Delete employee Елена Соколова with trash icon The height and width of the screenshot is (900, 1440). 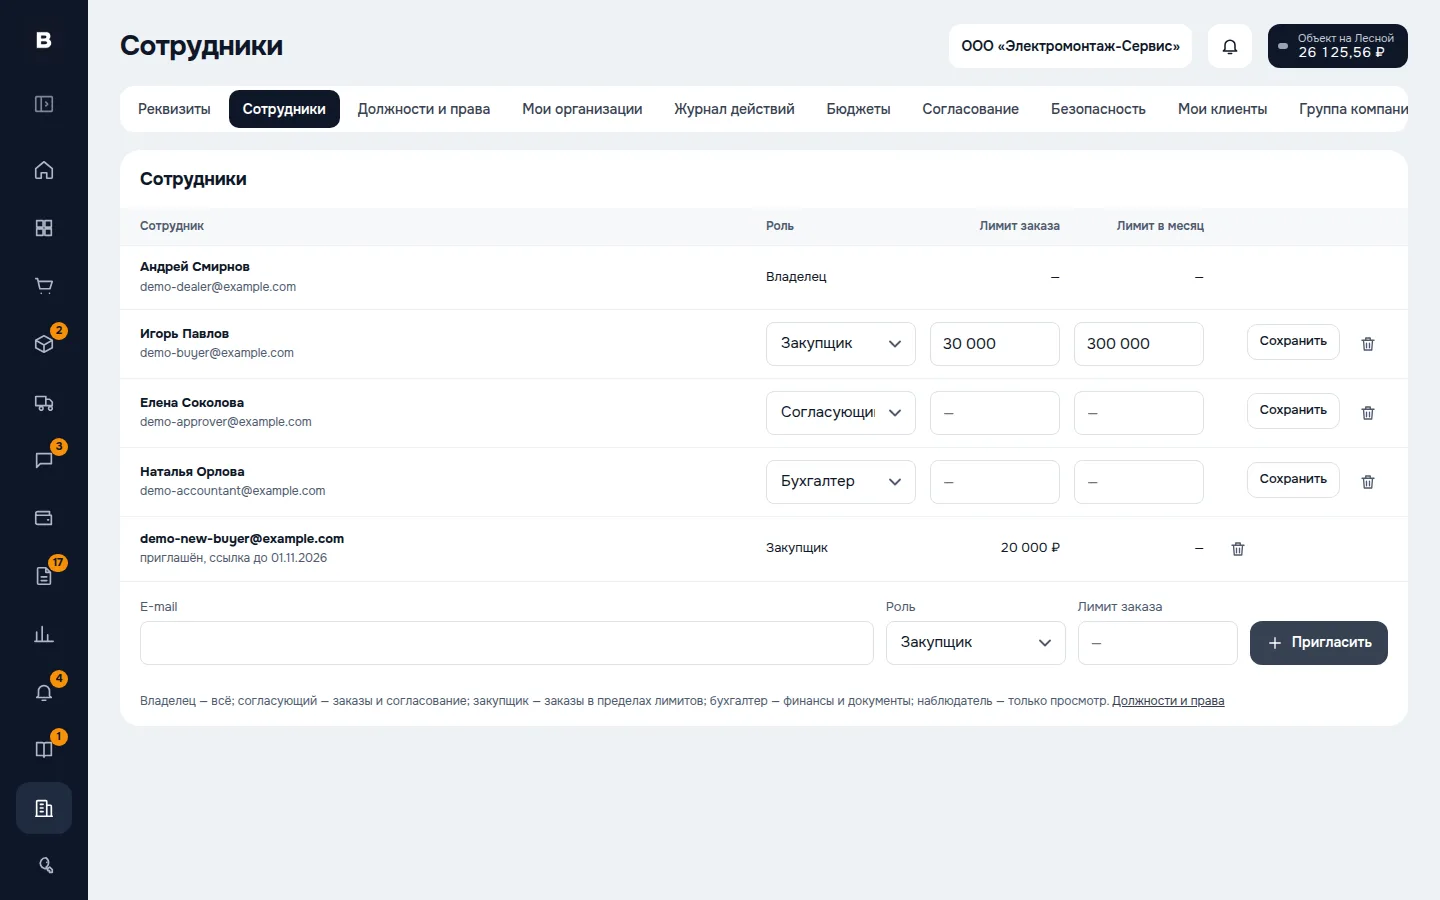(x=1368, y=413)
